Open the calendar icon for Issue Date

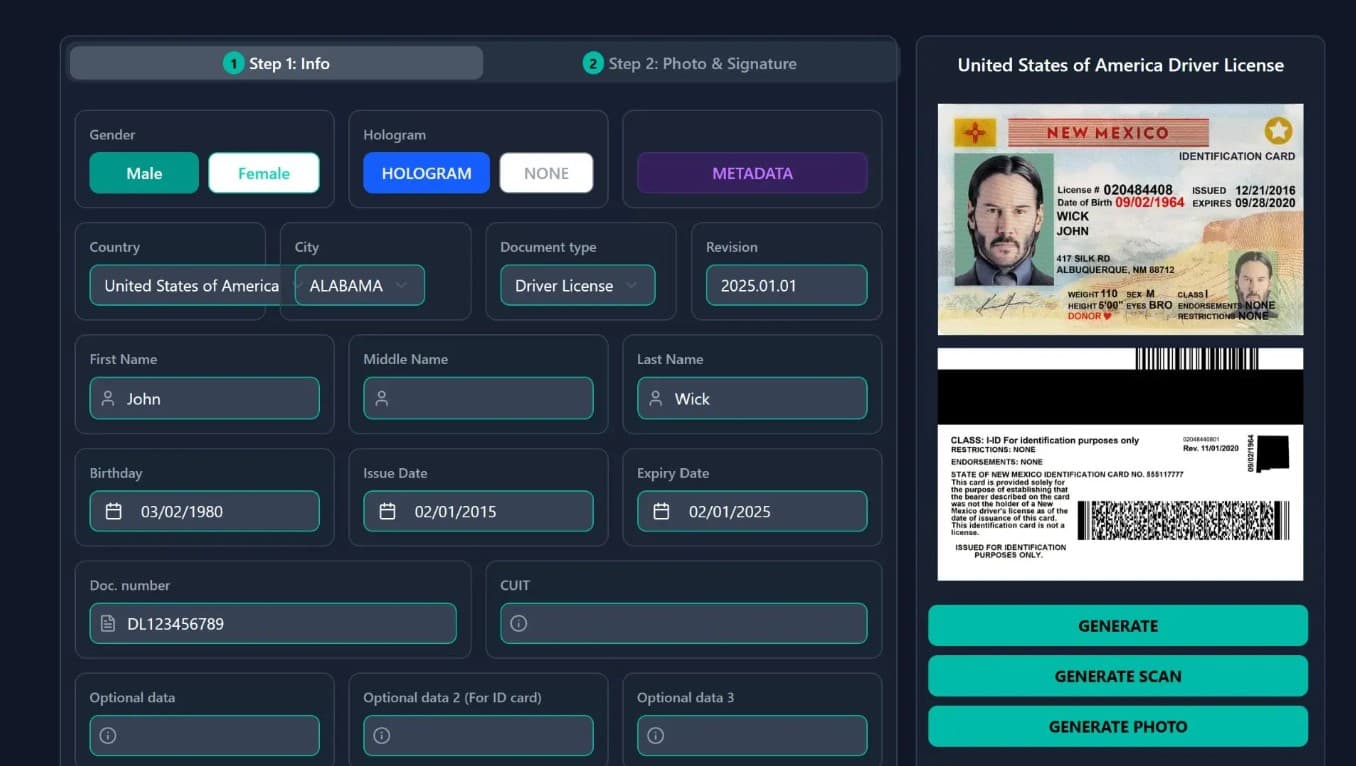tap(387, 511)
